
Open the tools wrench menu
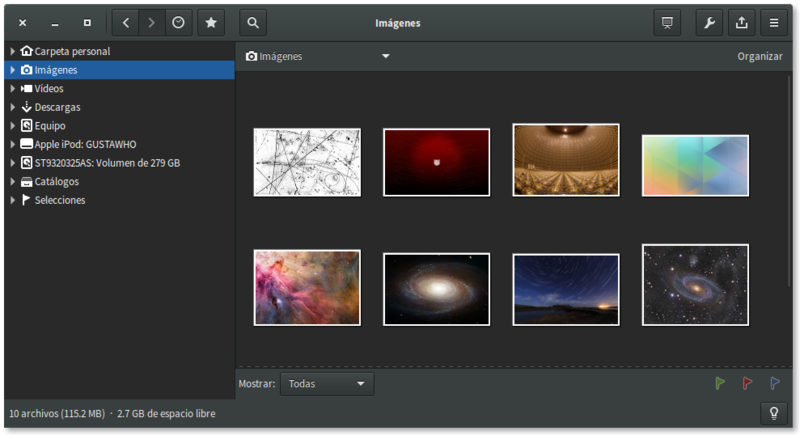(x=711, y=22)
